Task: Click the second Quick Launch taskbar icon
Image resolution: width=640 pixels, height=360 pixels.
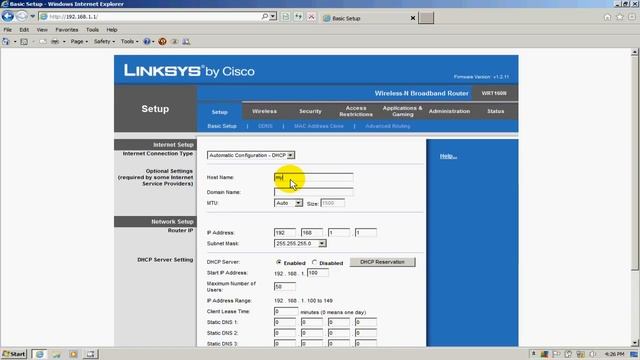Action: (56, 354)
